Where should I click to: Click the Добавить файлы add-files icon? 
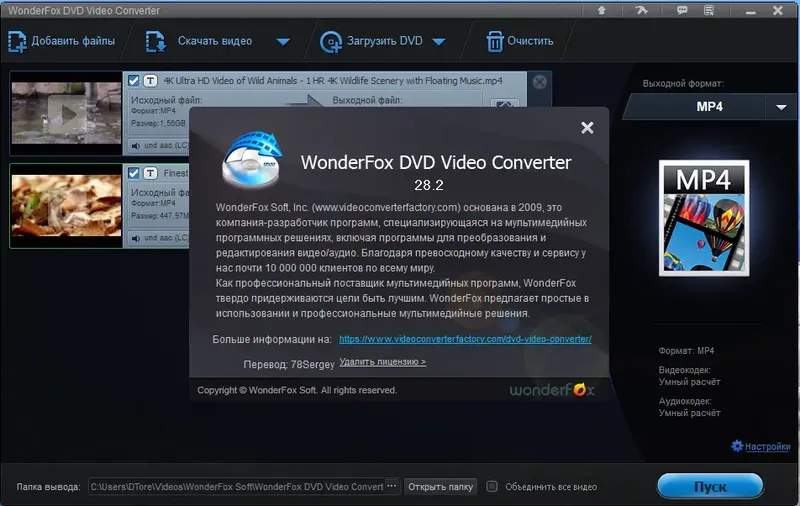pyautogui.click(x=17, y=41)
